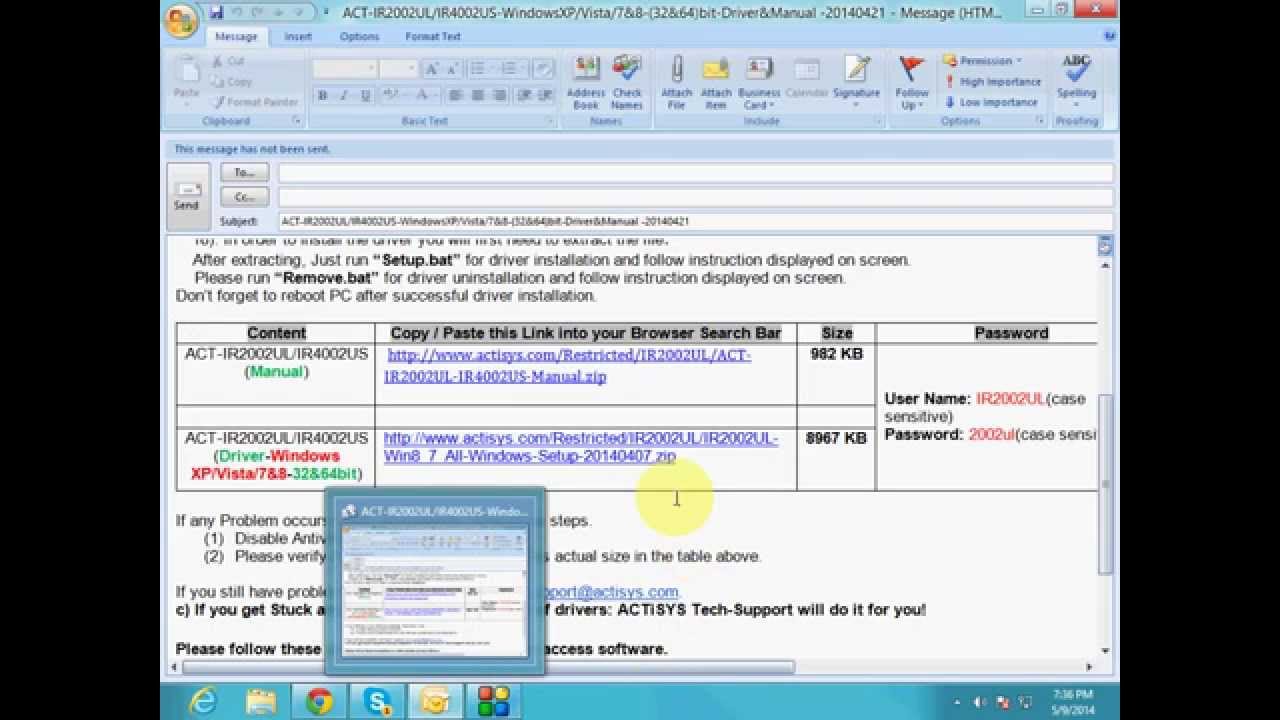Run the ABC Spelling check
This screenshot has width=1280, height=720.
click(1077, 83)
